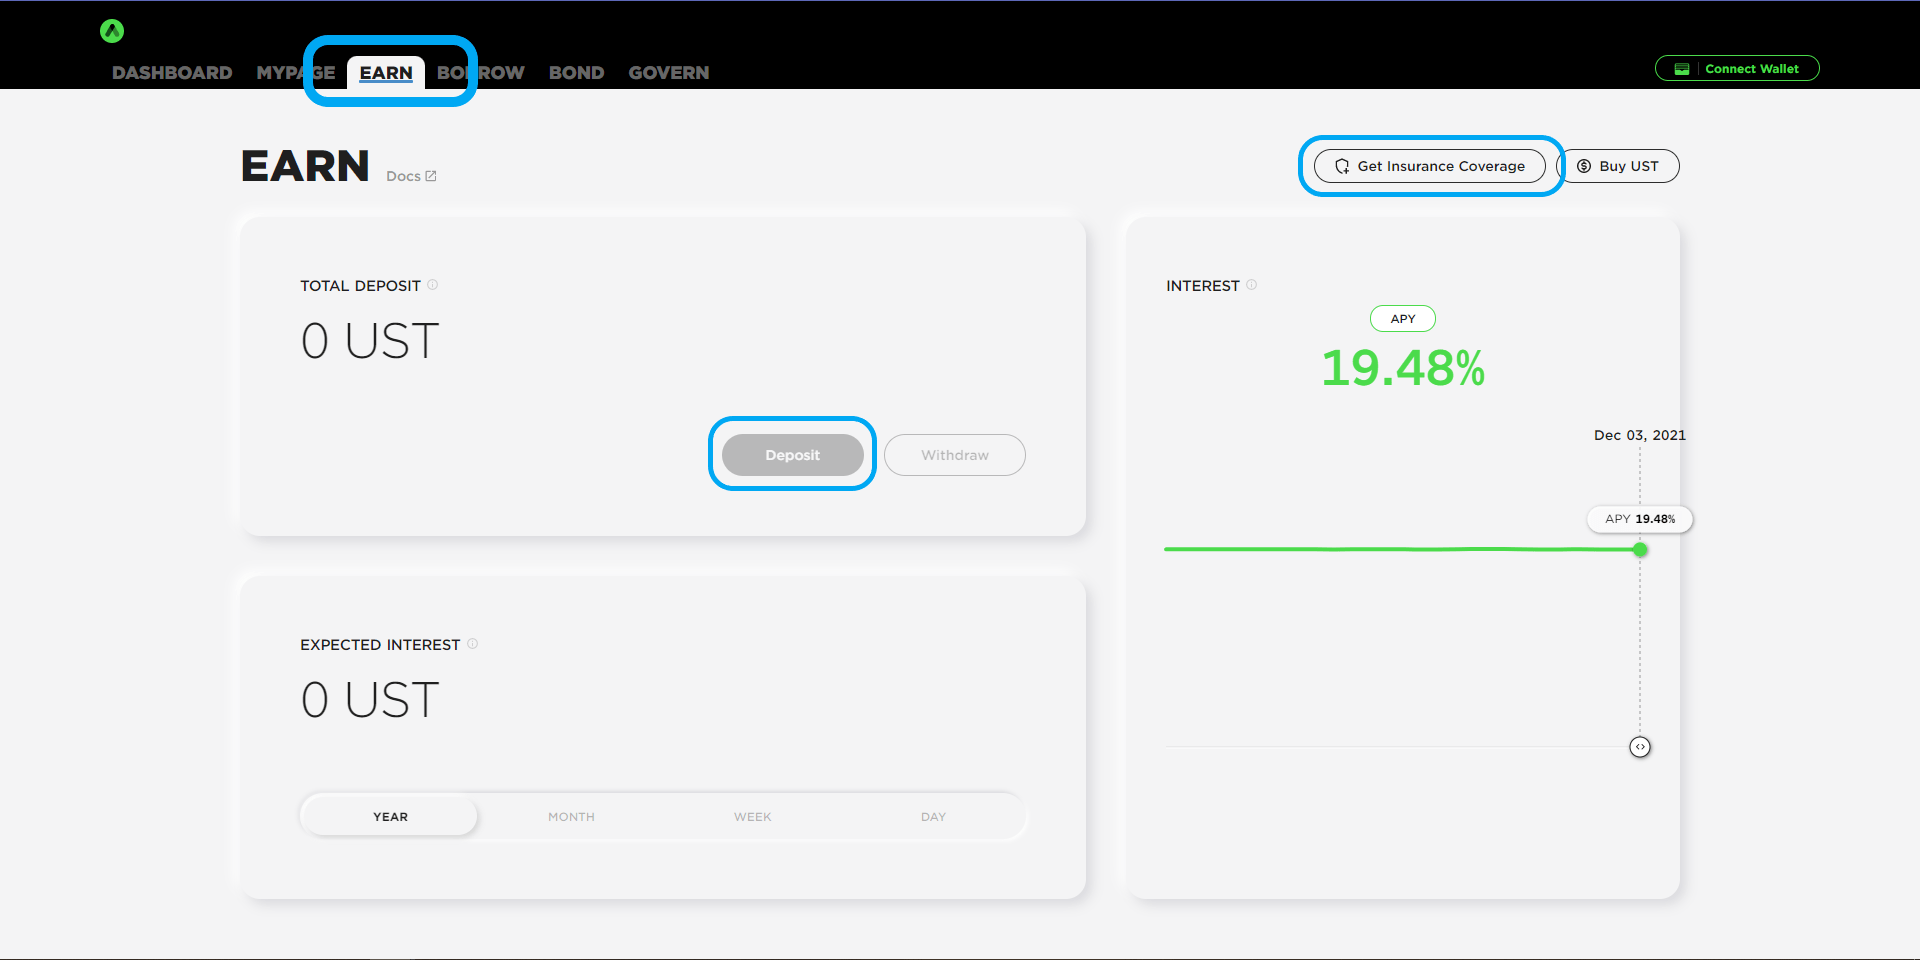Click the dollar icon on Buy UST
This screenshot has height=960, width=1920.
[1584, 166]
